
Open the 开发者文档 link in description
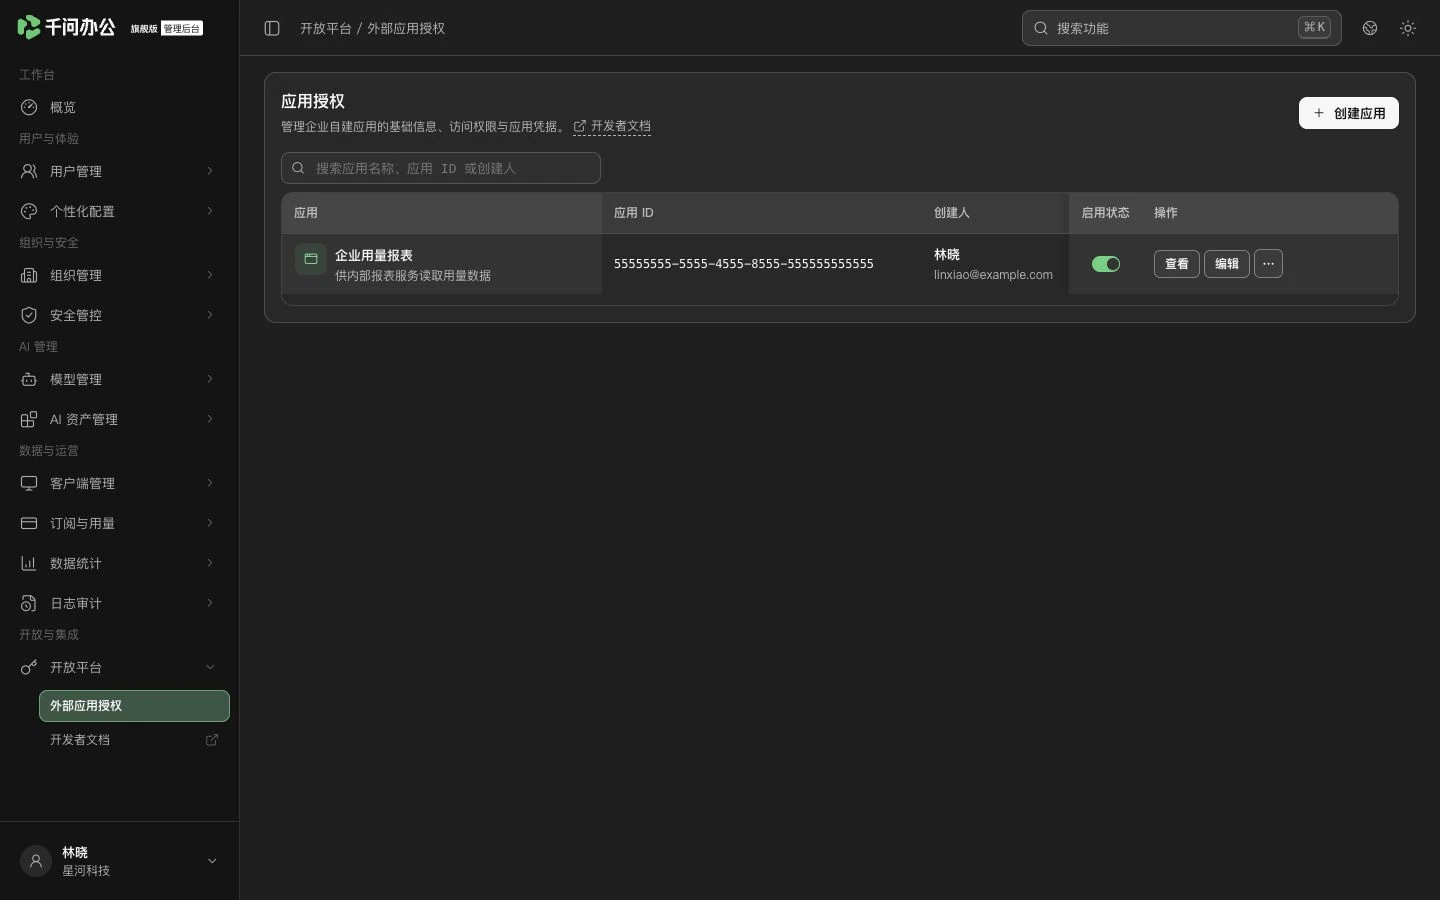tap(612, 126)
